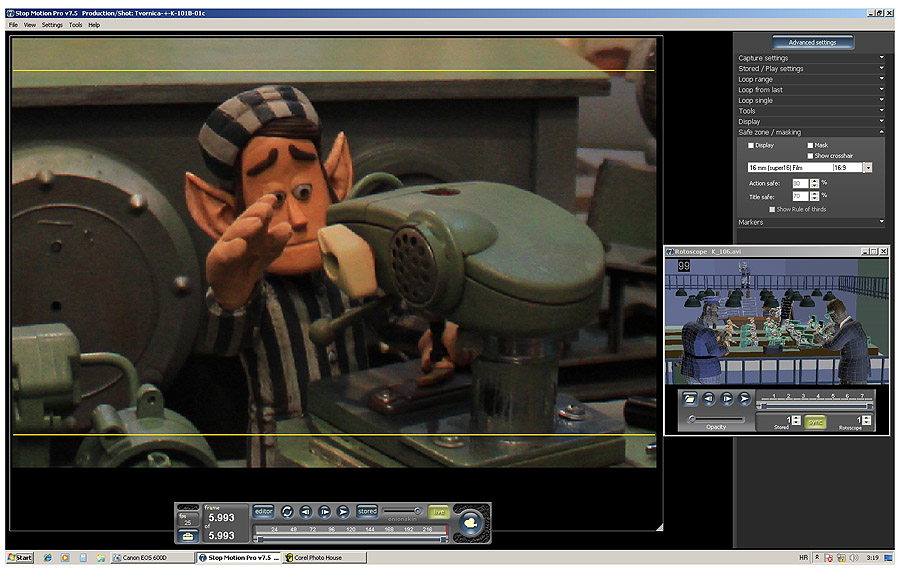Toggle loop playback in main control panel

(x=287, y=511)
